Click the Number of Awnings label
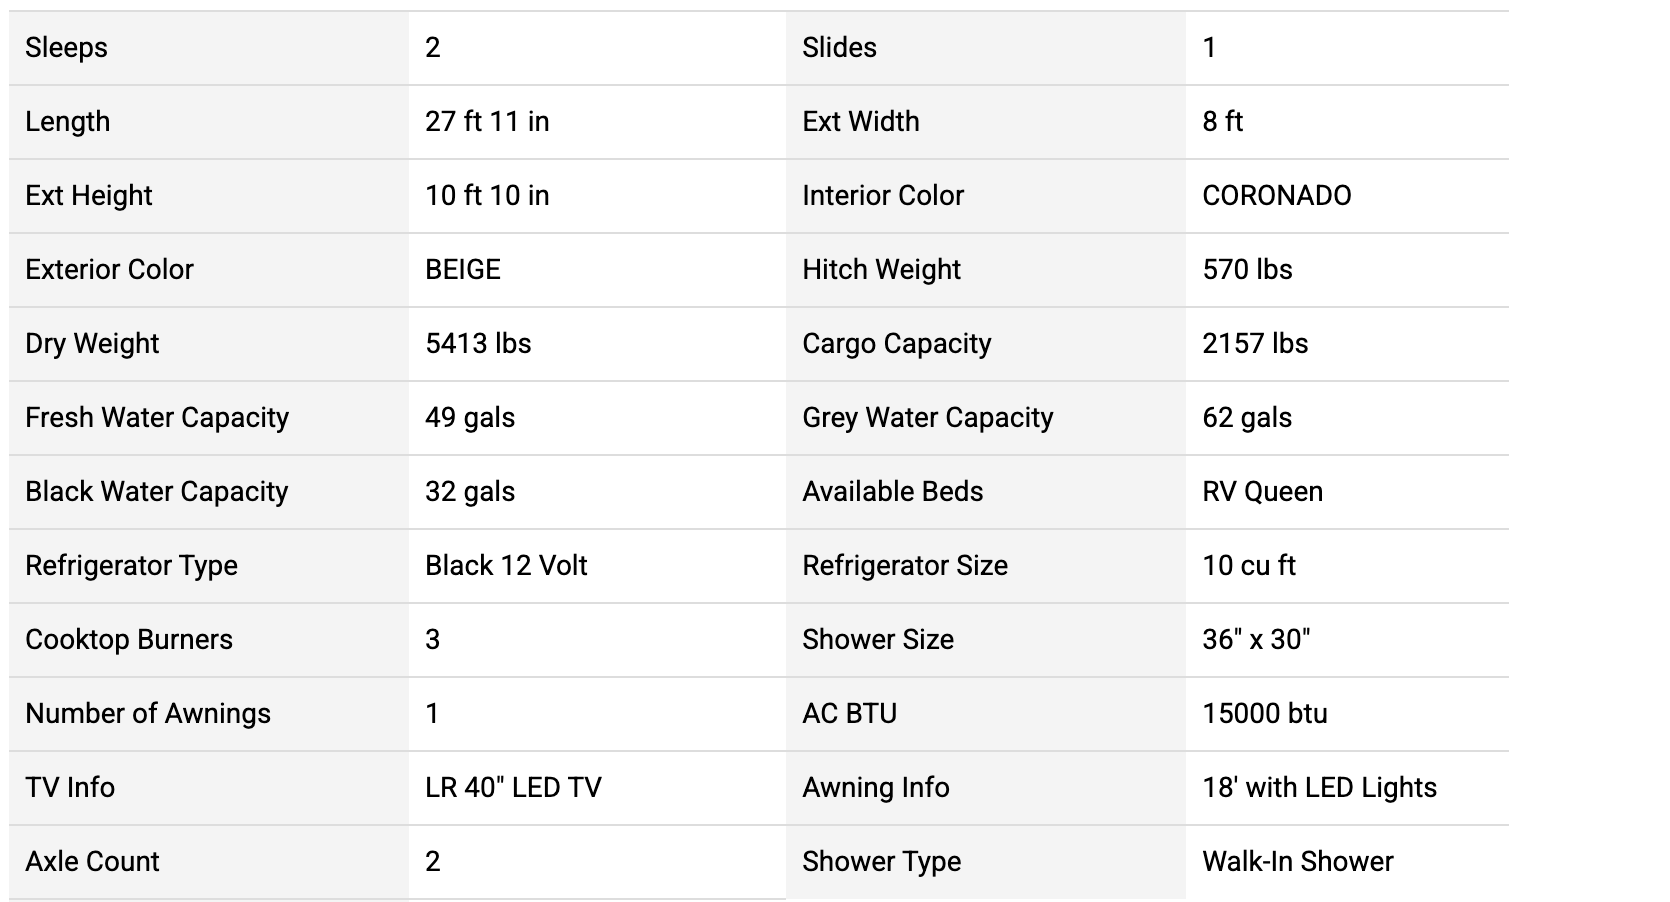1670x902 pixels. (x=148, y=714)
